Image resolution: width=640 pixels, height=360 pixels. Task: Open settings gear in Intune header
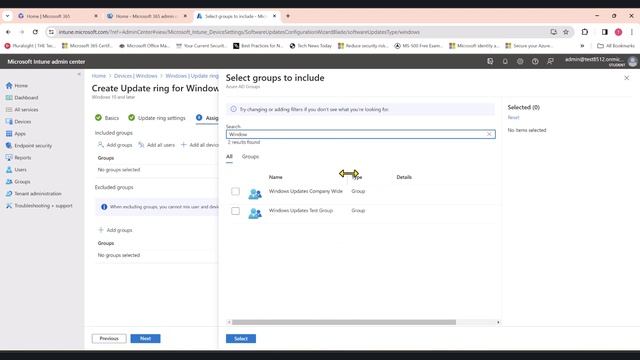click(x=520, y=62)
